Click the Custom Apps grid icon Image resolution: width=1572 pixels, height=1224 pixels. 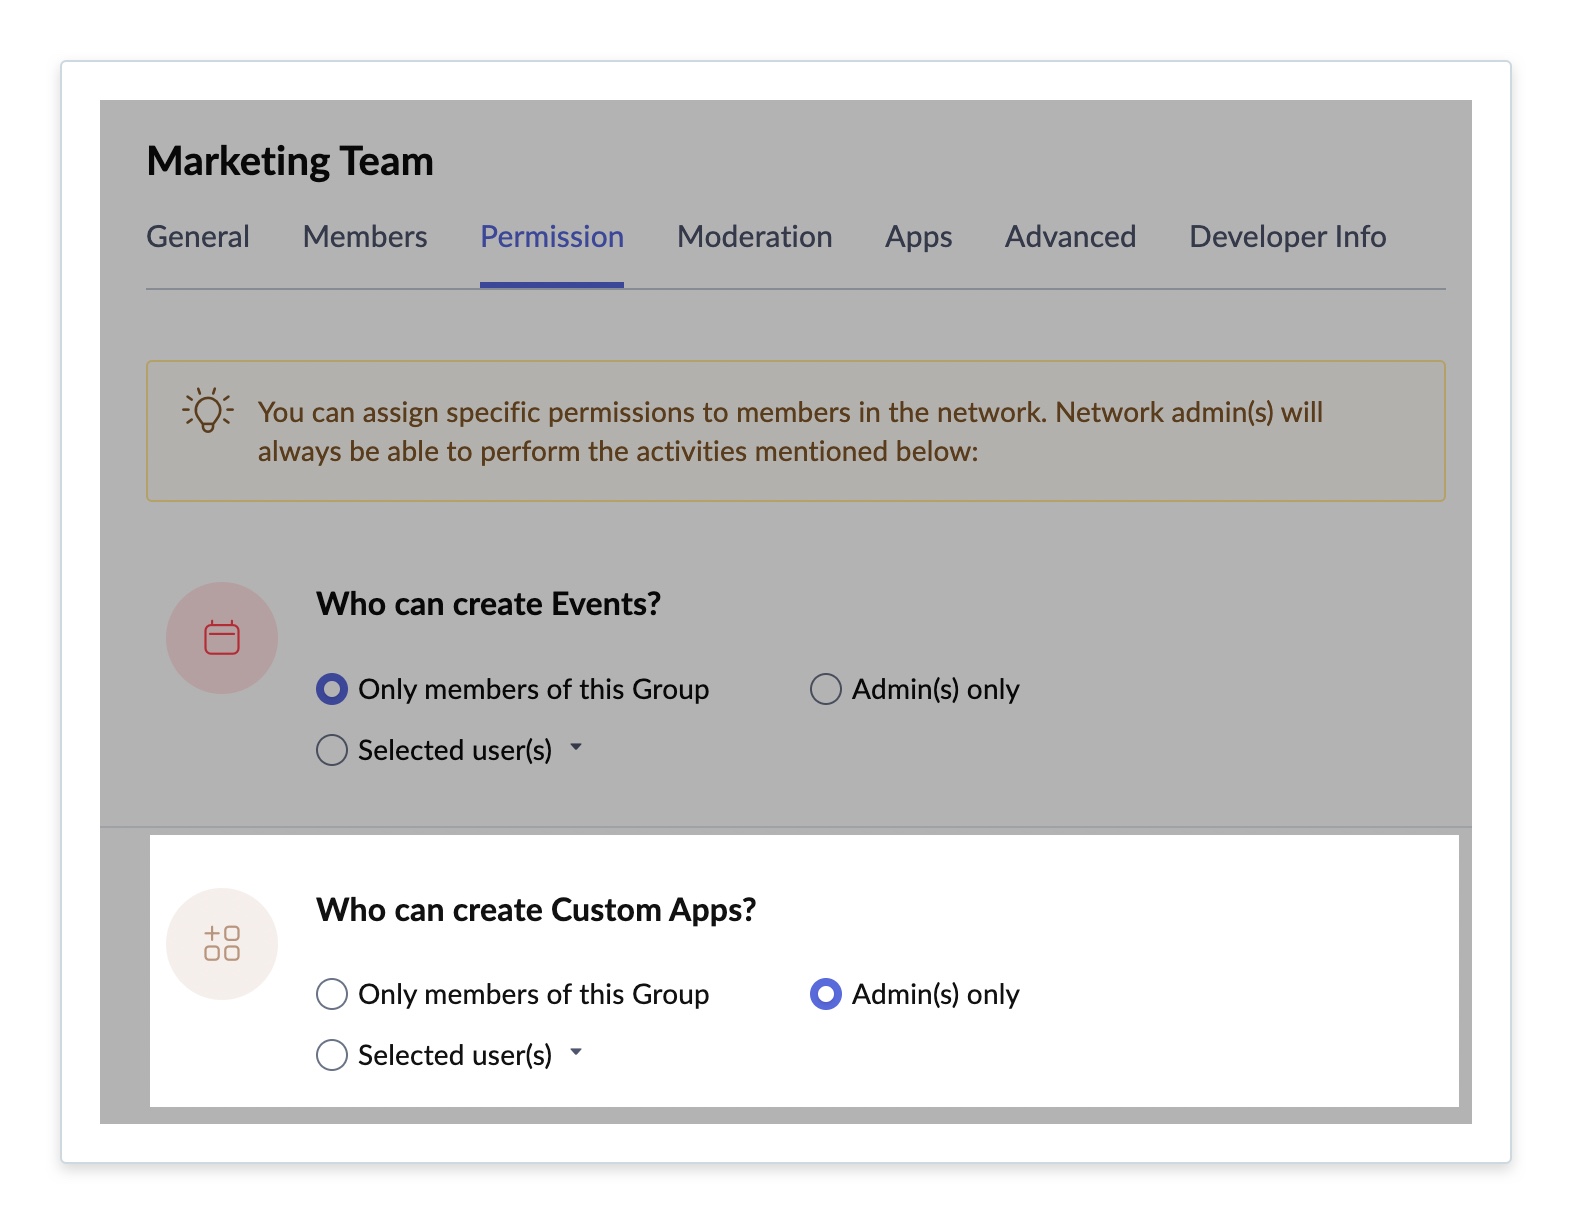[222, 943]
